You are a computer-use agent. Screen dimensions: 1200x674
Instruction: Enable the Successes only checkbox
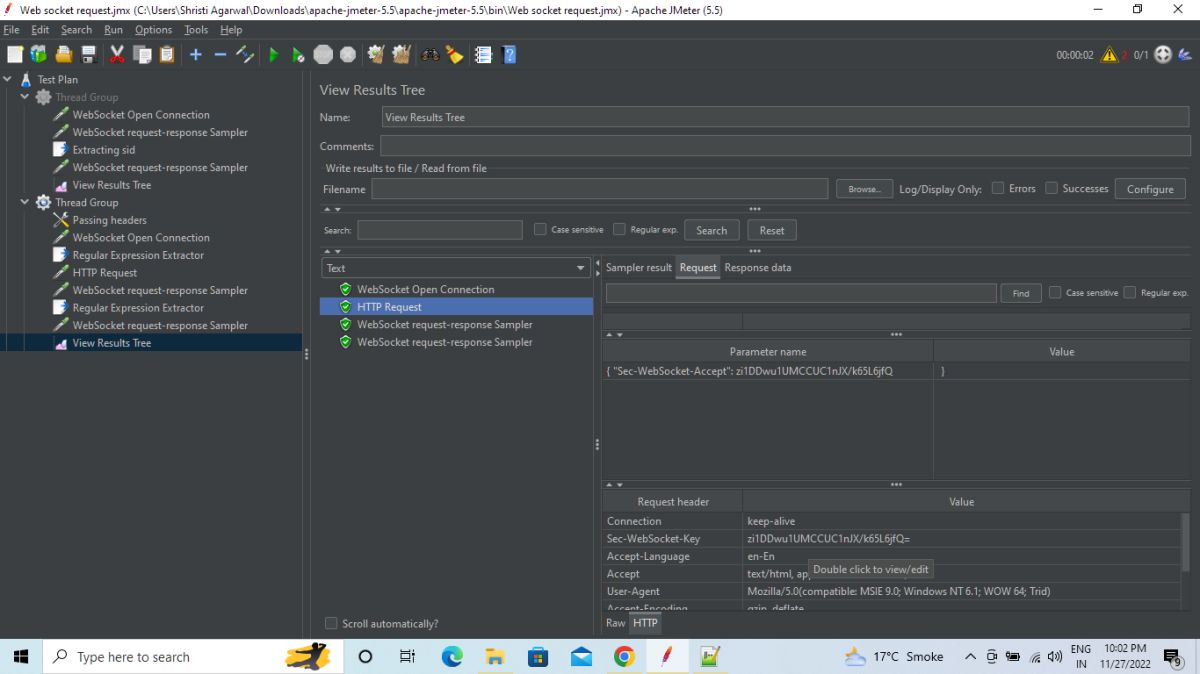coord(1051,188)
